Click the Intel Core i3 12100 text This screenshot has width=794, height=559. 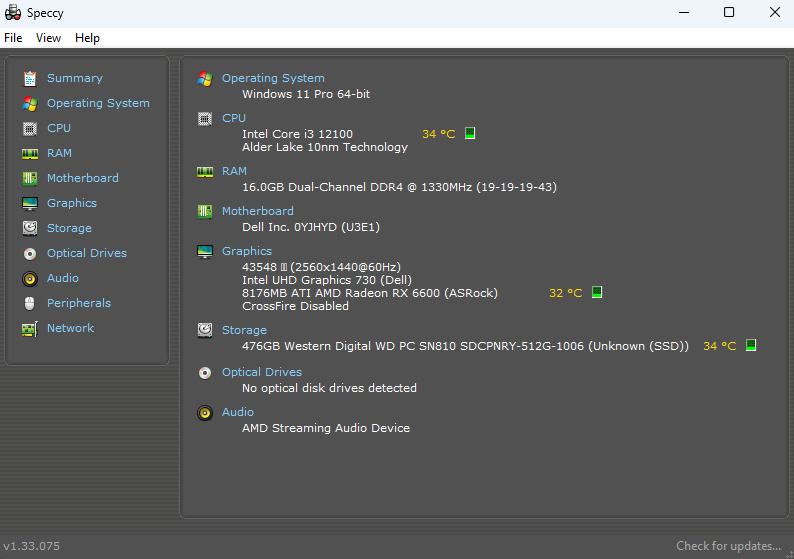(297, 134)
